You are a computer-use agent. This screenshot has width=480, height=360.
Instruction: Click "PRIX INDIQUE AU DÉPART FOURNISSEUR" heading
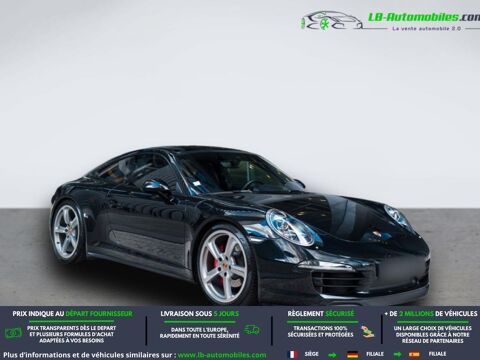click(x=72, y=314)
